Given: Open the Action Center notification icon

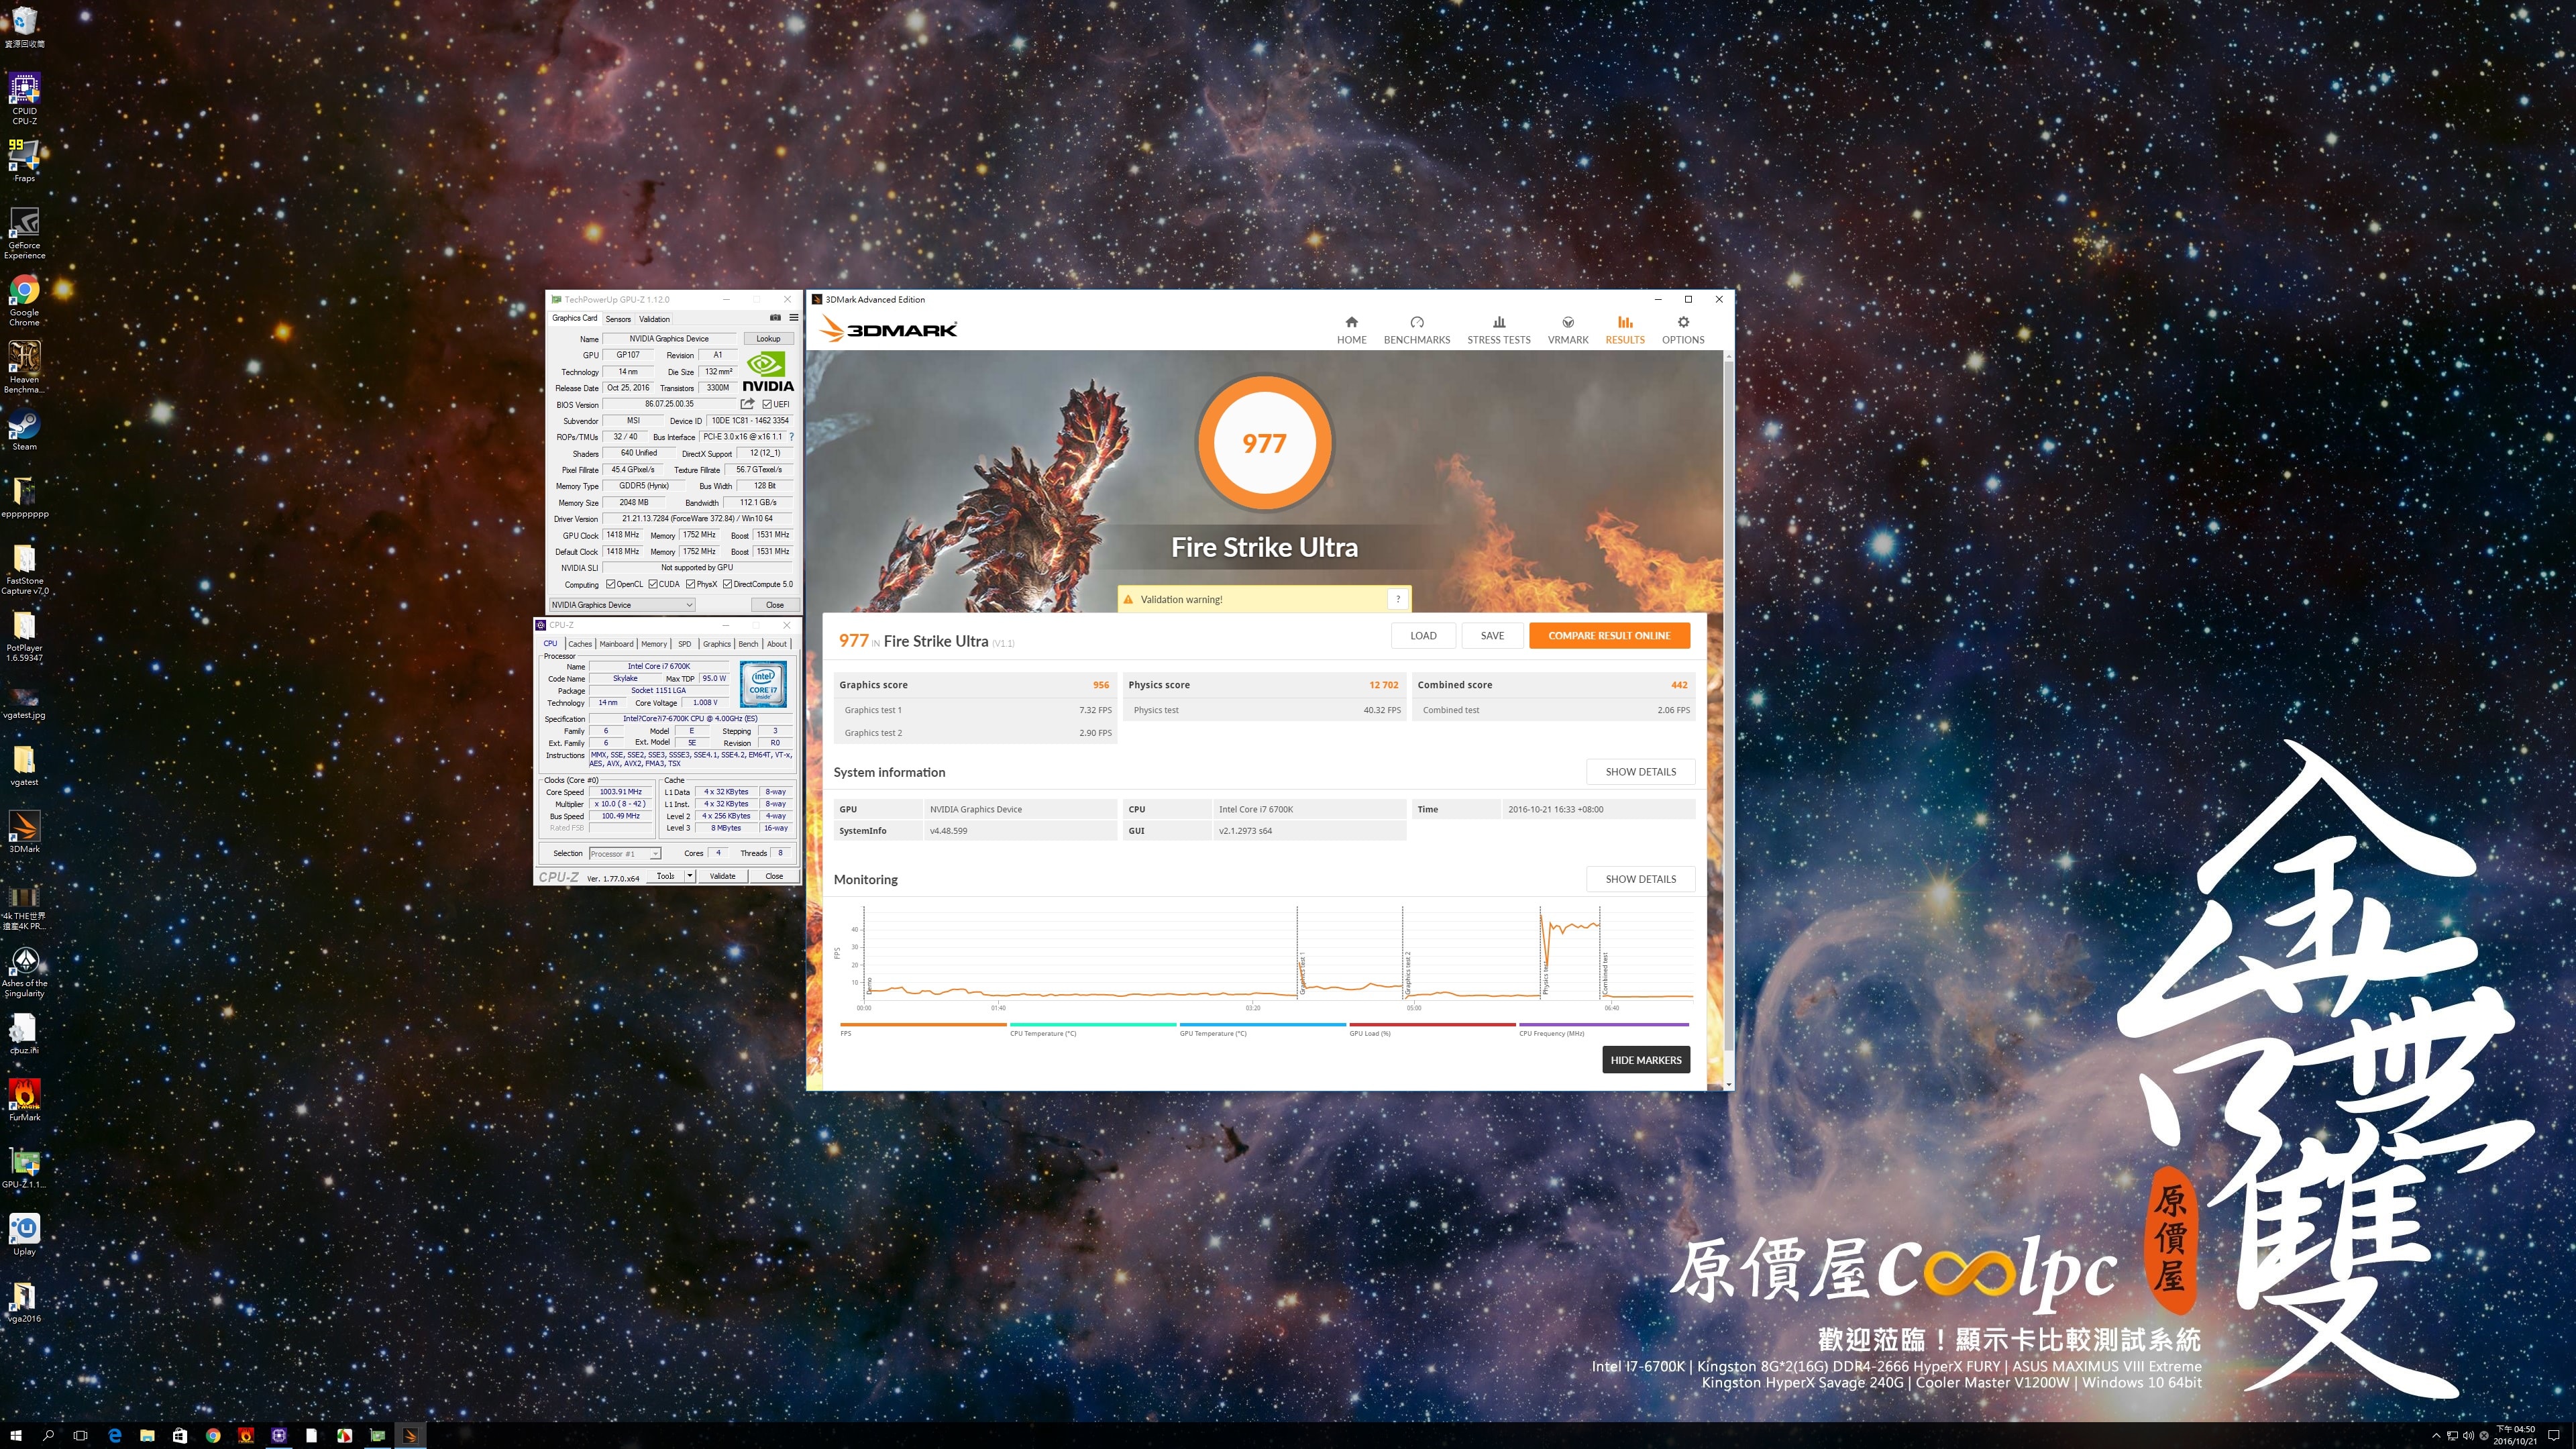Looking at the screenshot, I should [x=2553, y=1435].
